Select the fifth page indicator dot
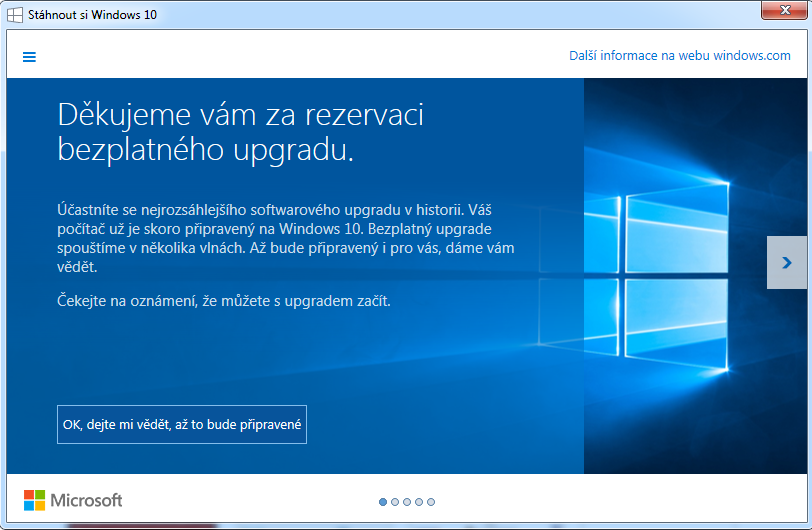 click(431, 502)
